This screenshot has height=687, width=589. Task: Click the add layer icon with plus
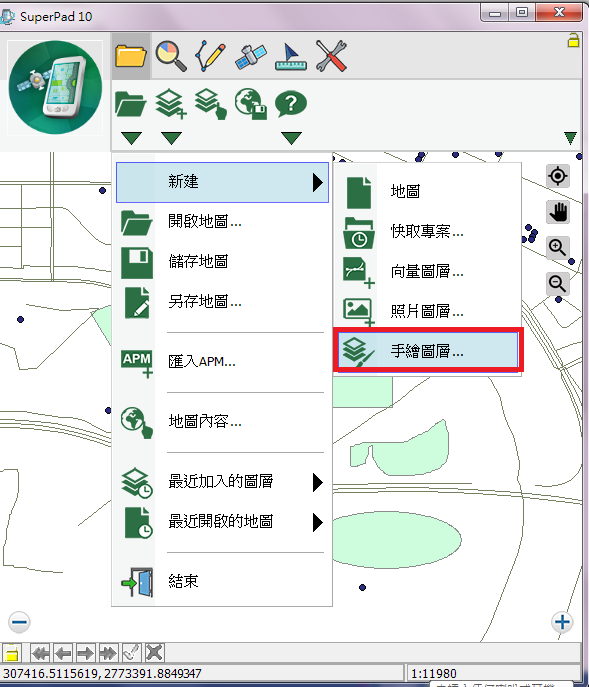171,103
